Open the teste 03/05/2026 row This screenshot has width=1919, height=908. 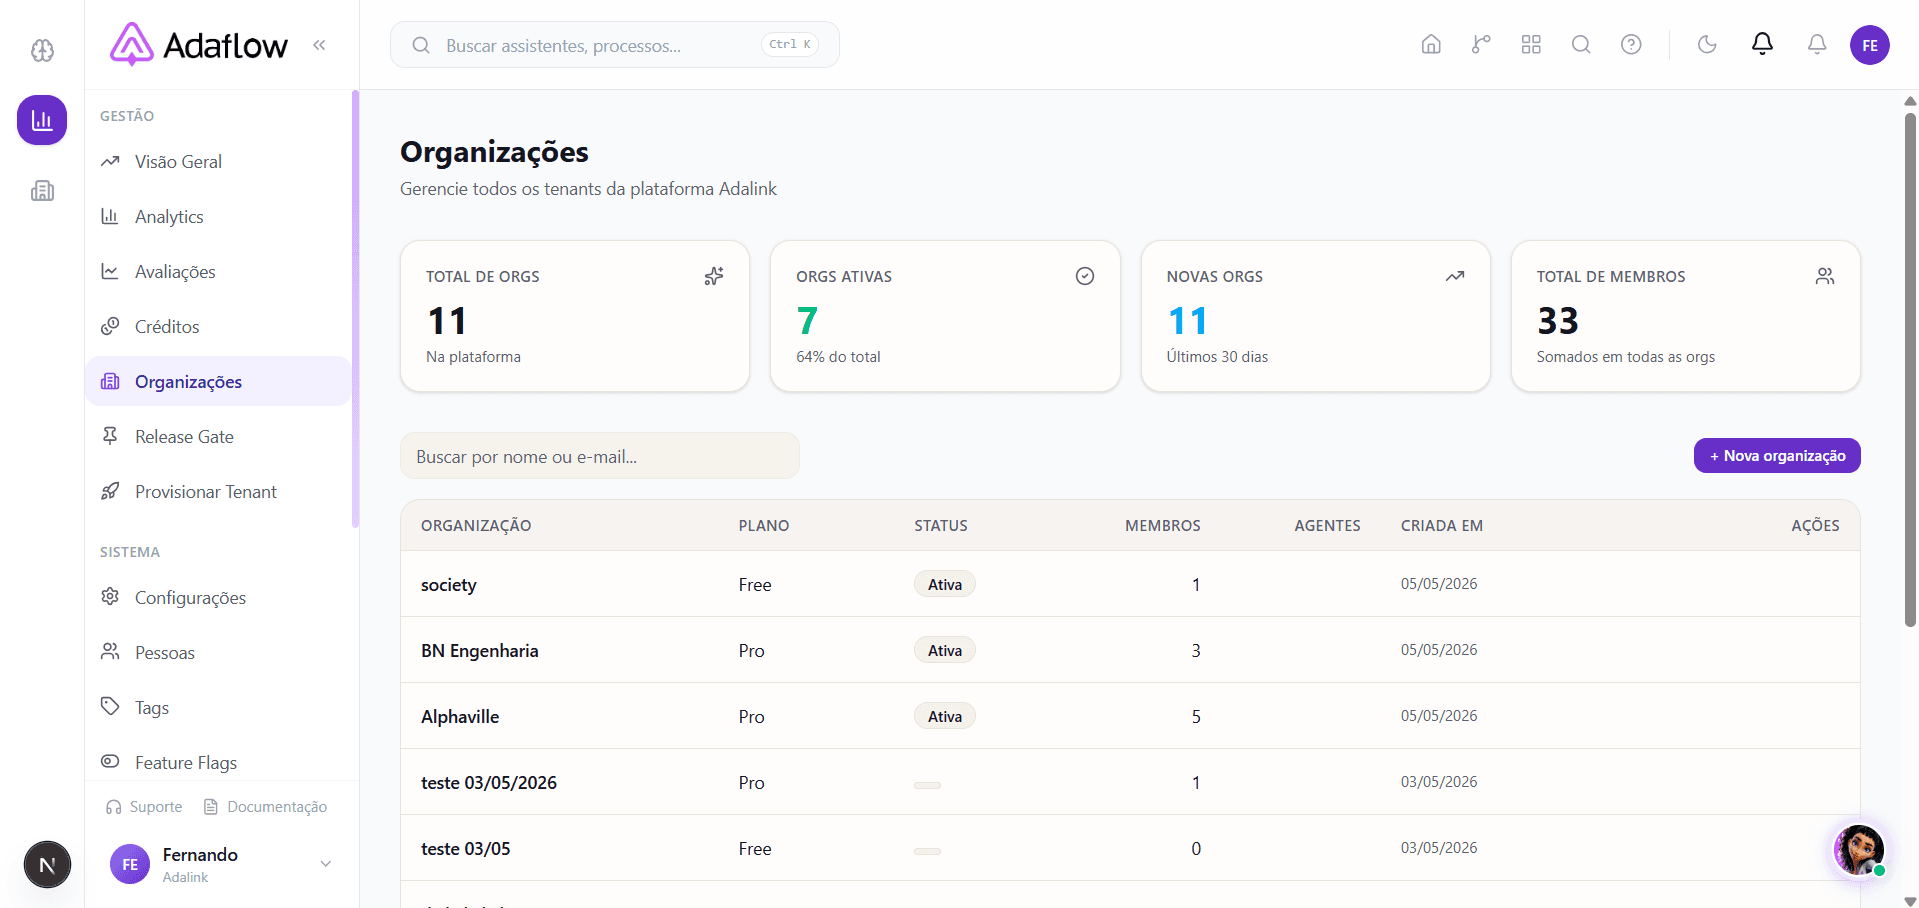(1130, 782)
